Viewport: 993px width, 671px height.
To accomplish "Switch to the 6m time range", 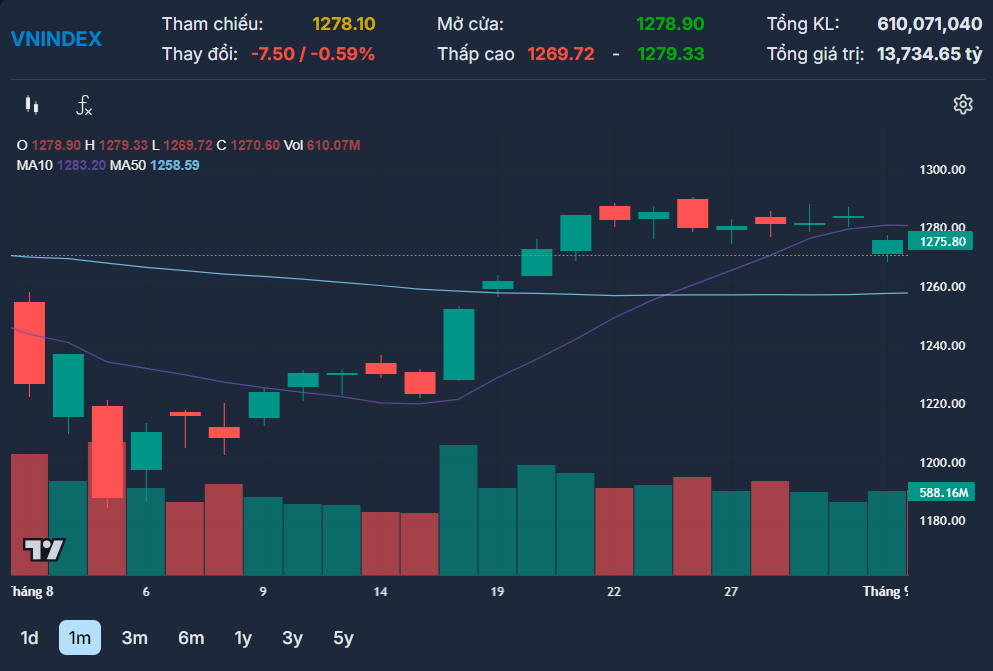I will [x=191, y=637].
